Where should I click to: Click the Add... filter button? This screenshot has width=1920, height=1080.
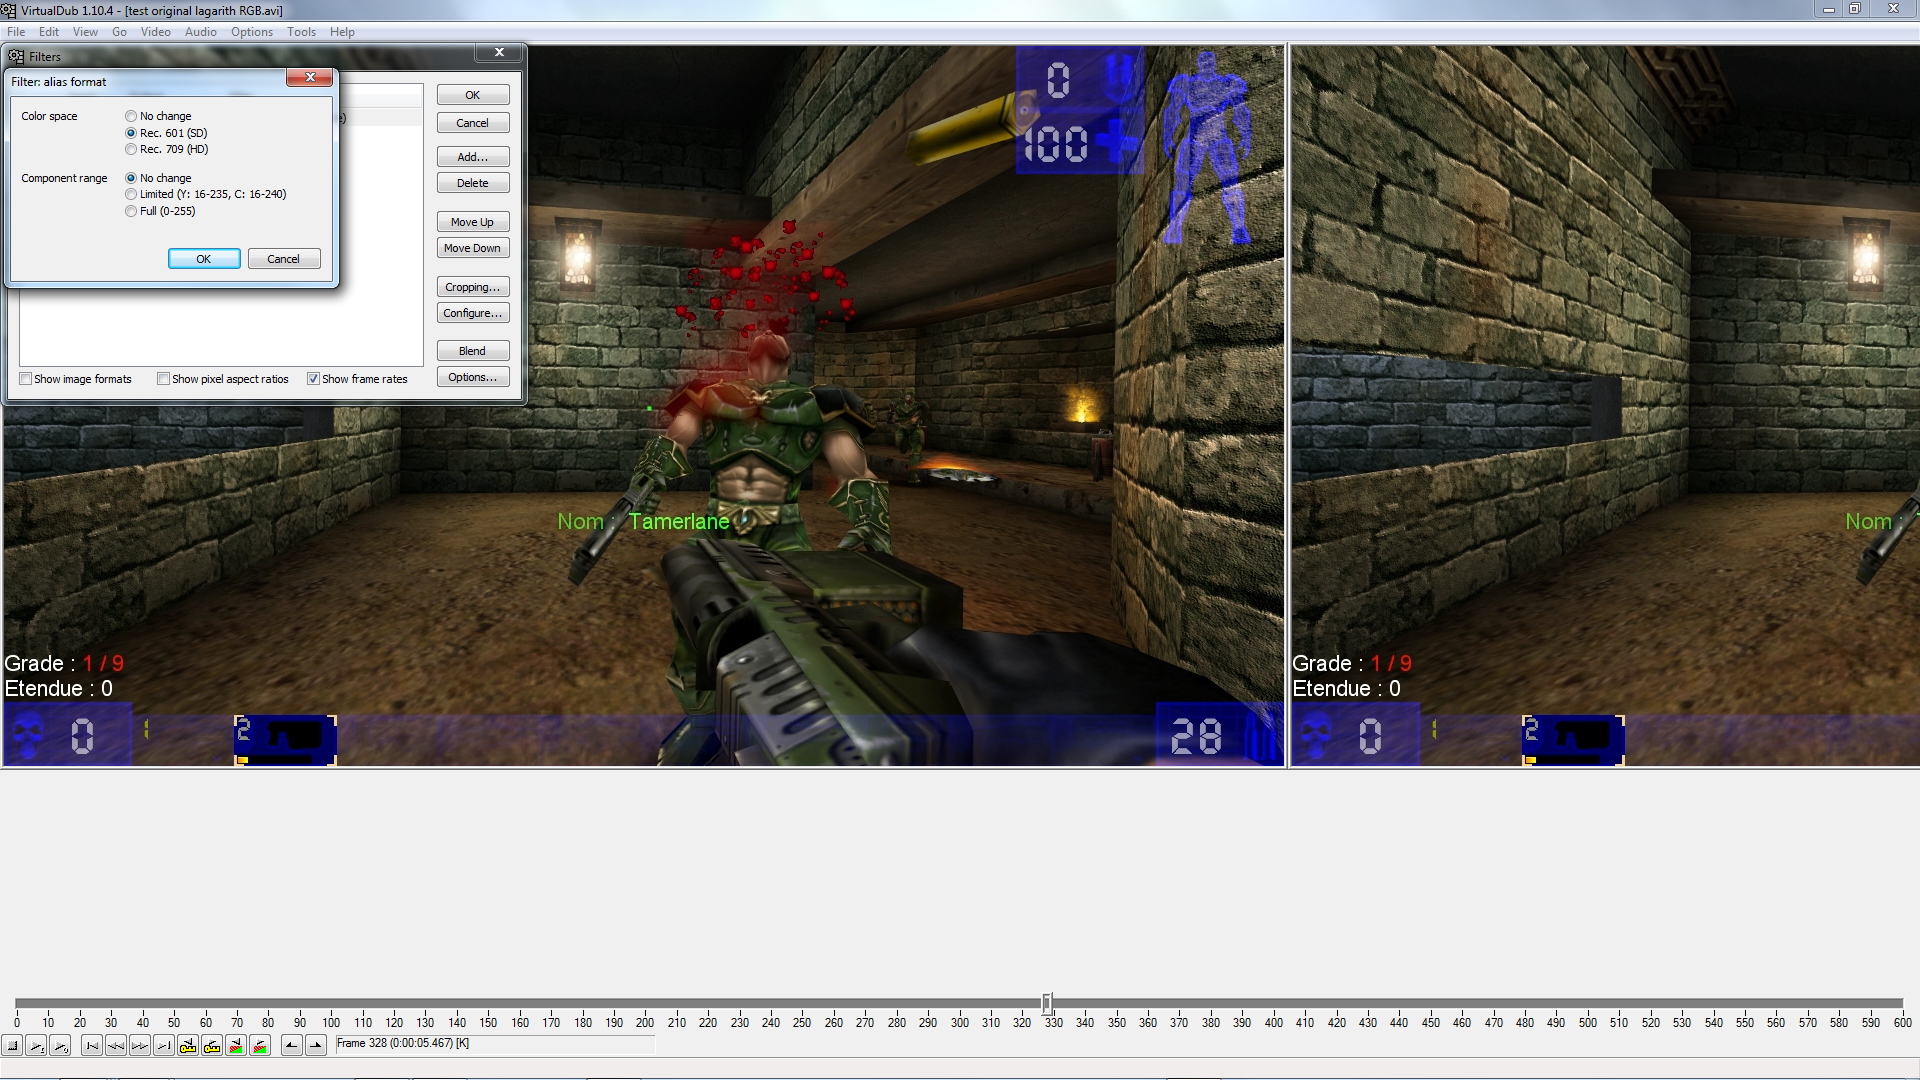pos(473,157)
